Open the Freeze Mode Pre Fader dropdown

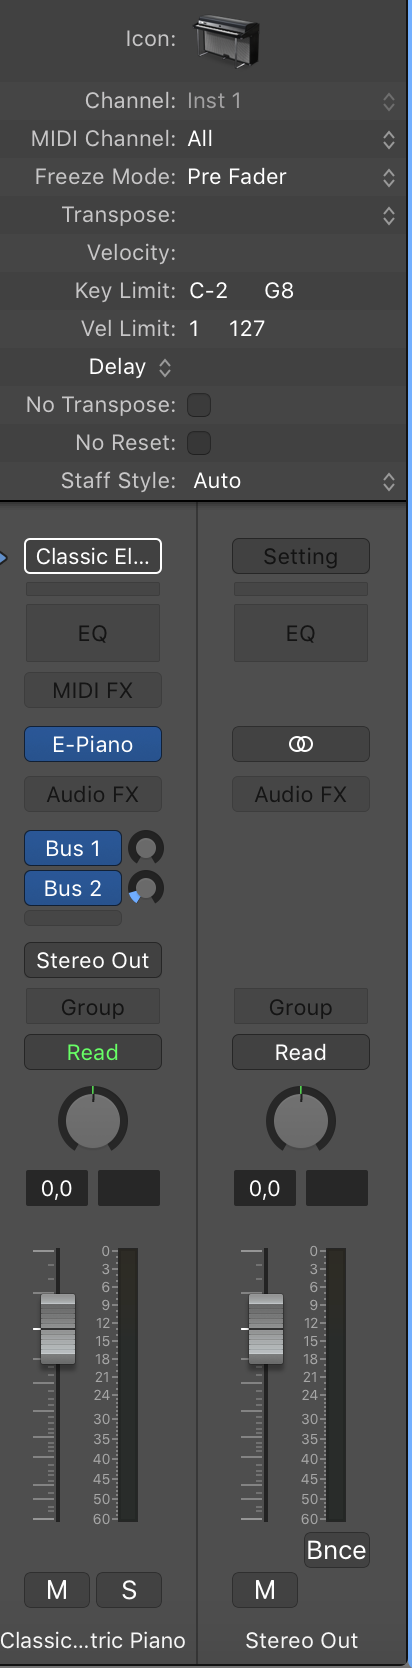[x=292, y=177]
